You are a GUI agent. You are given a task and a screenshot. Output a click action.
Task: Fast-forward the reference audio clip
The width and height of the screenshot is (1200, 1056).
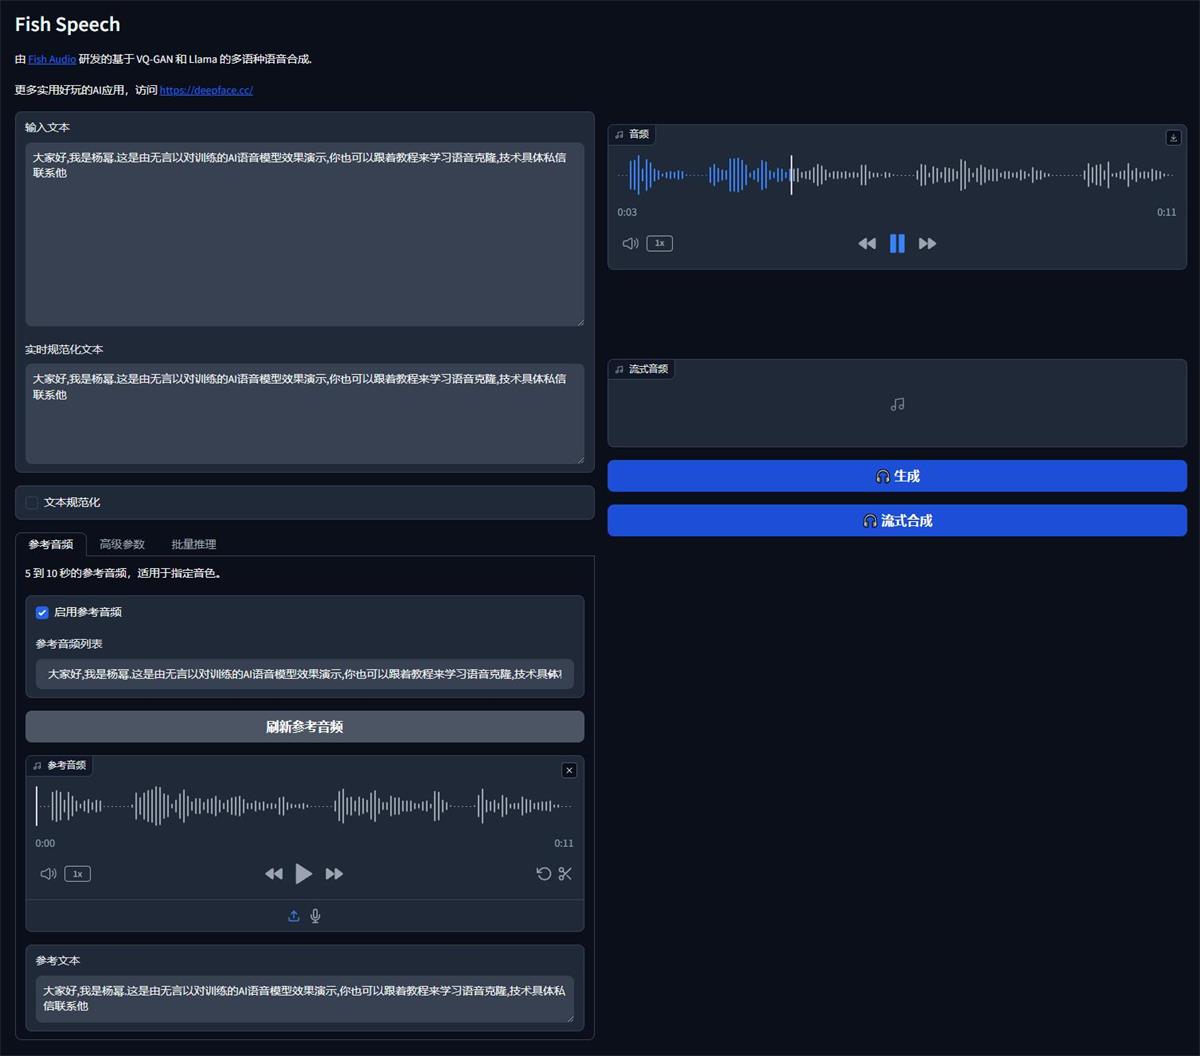point(334,874)
